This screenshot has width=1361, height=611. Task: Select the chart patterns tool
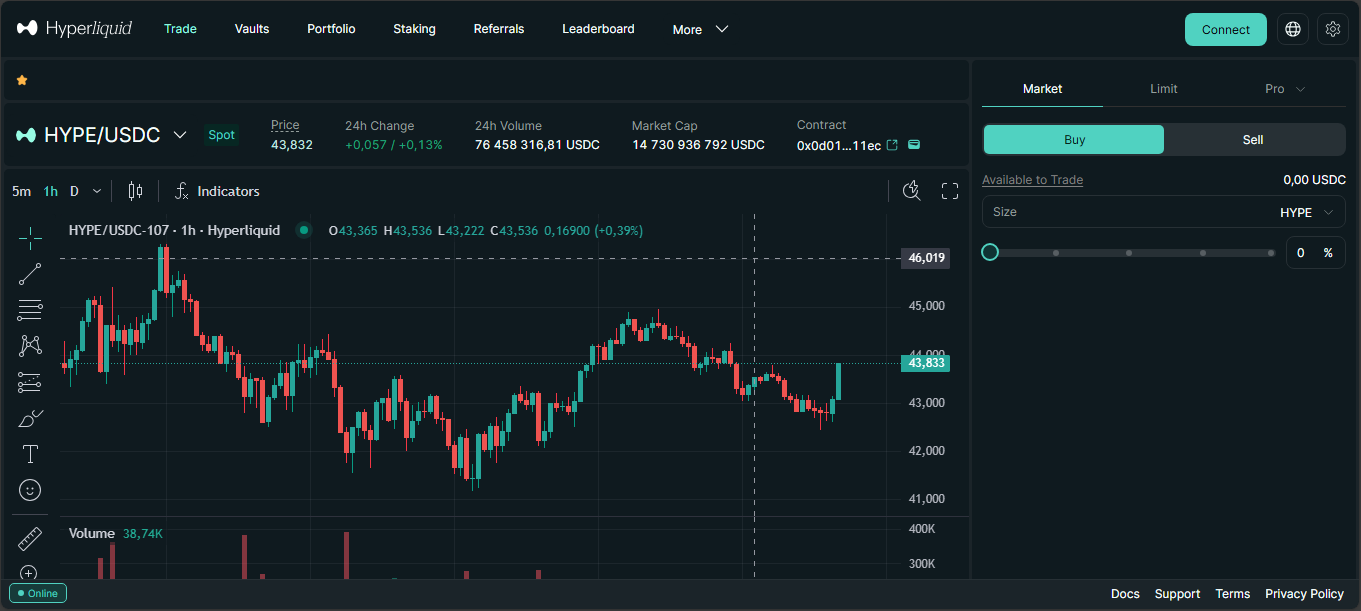[30, 346]
